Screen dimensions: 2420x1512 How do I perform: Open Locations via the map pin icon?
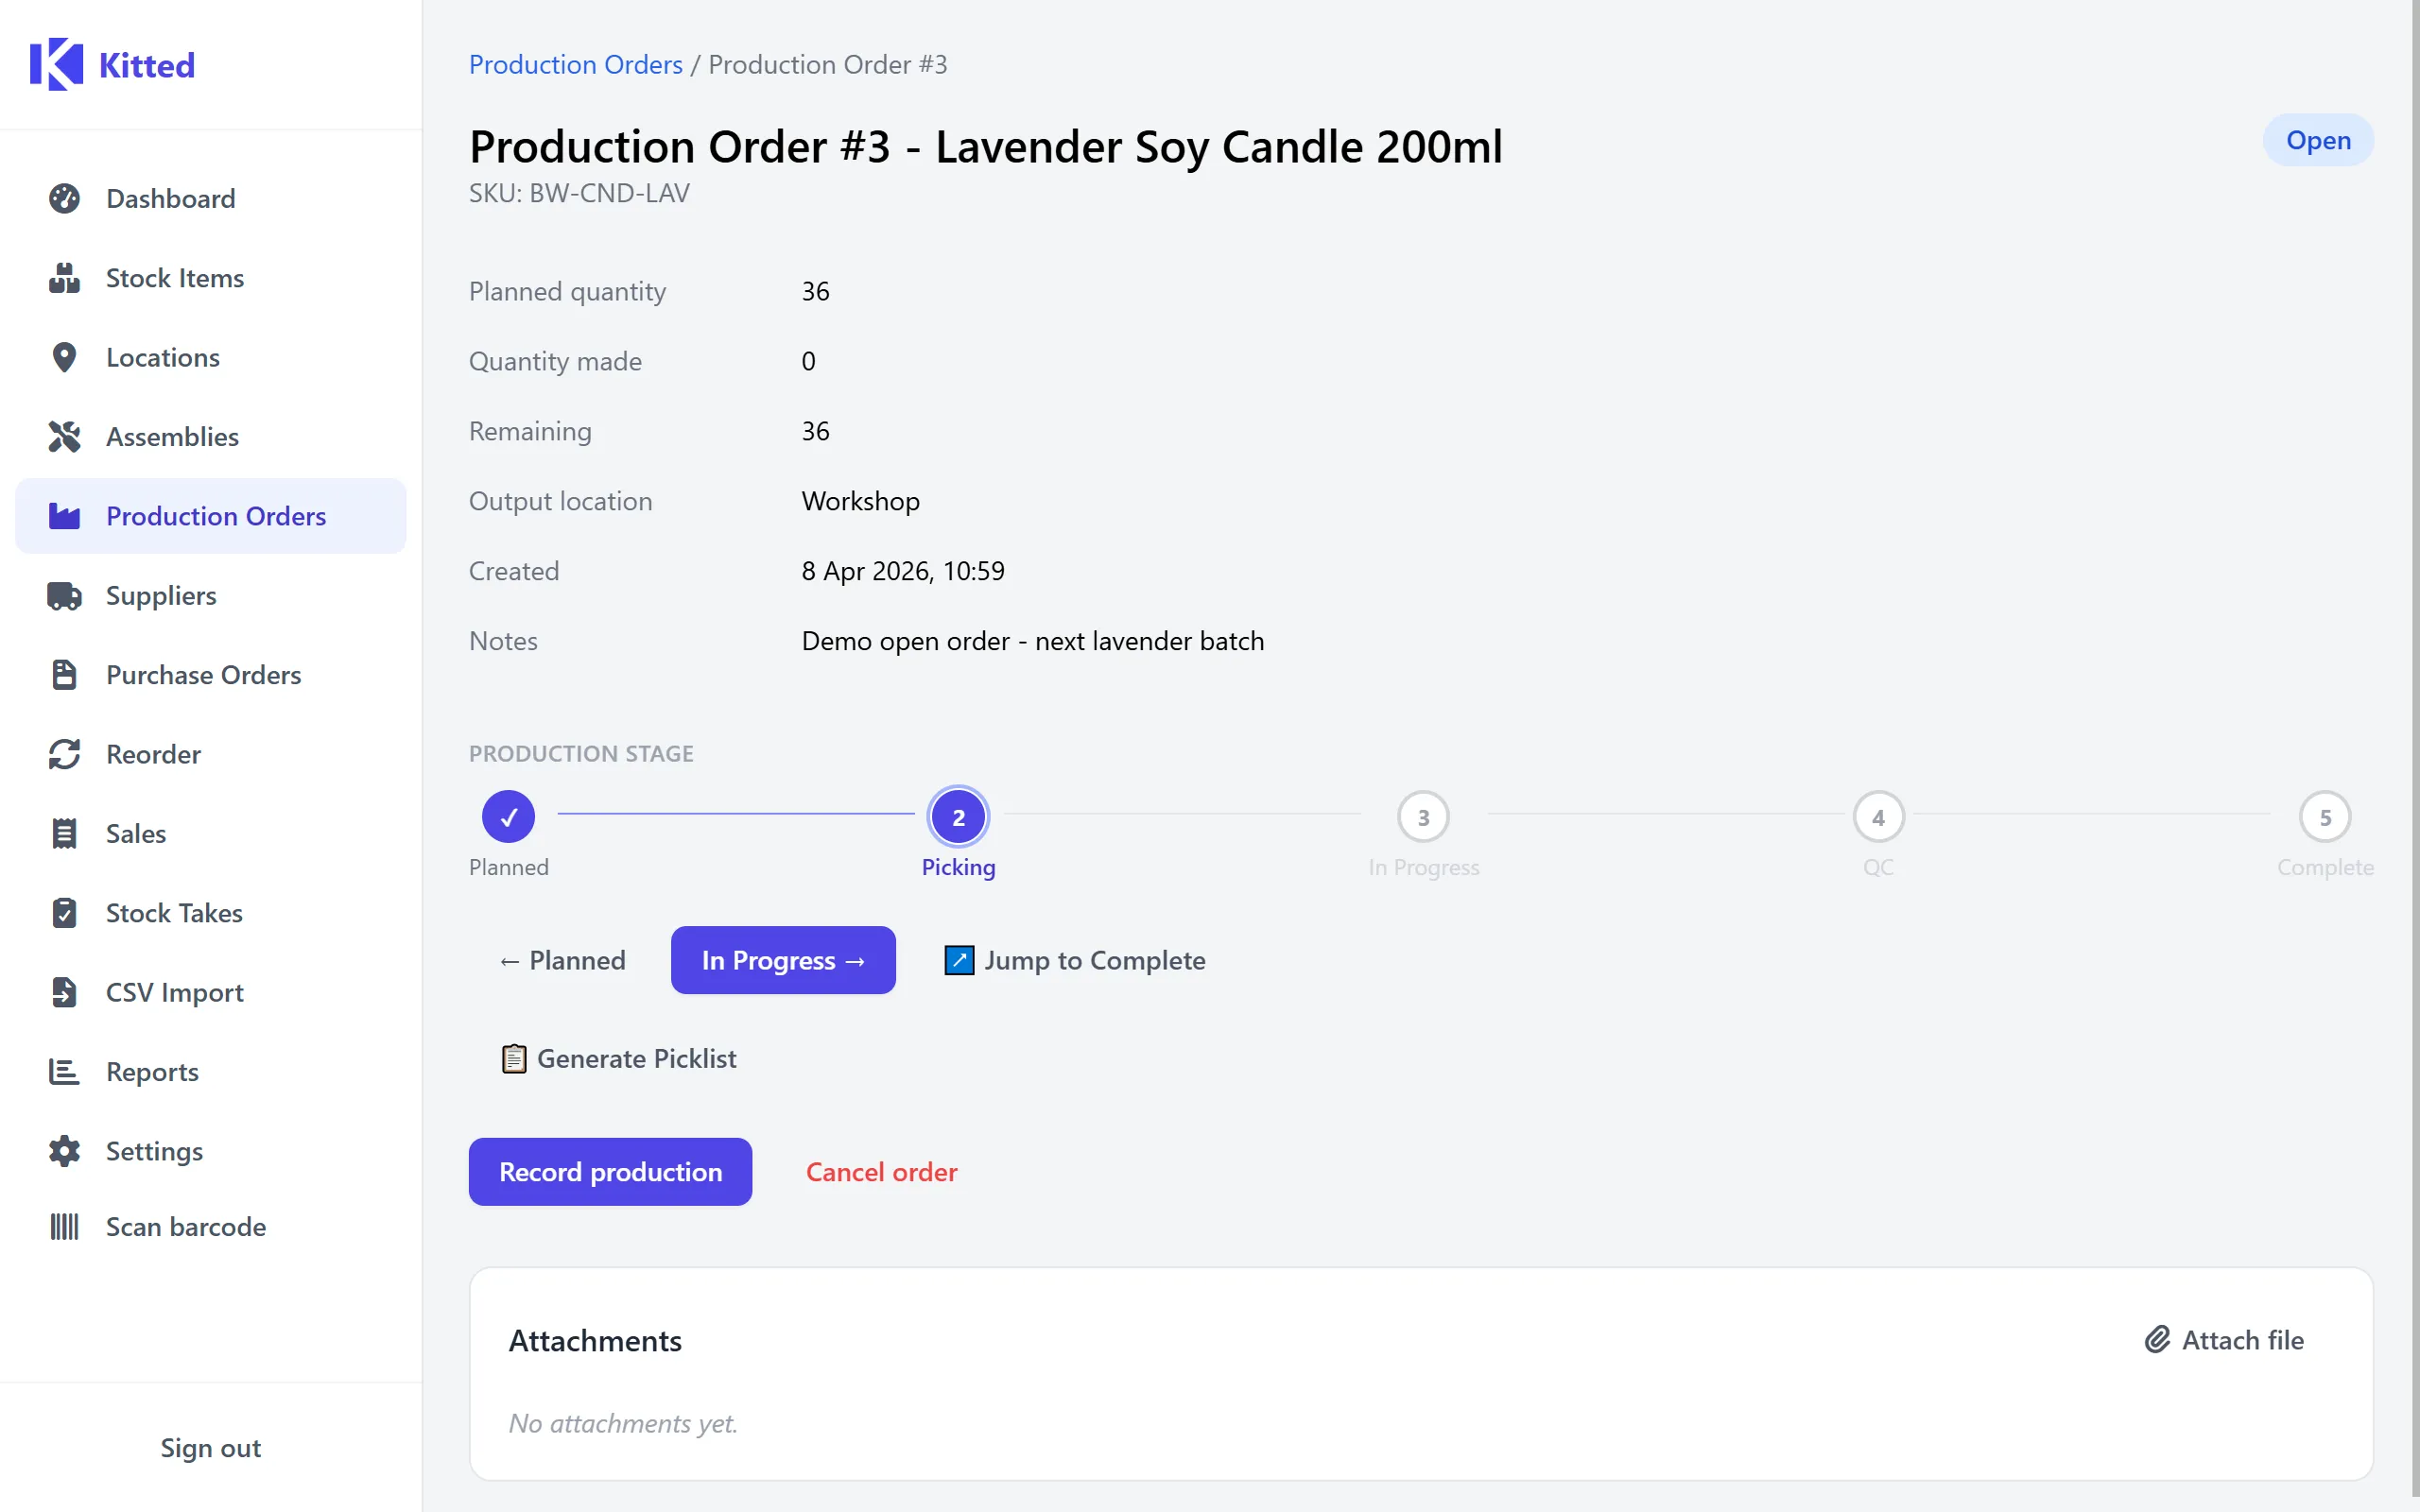pos(64,357)
